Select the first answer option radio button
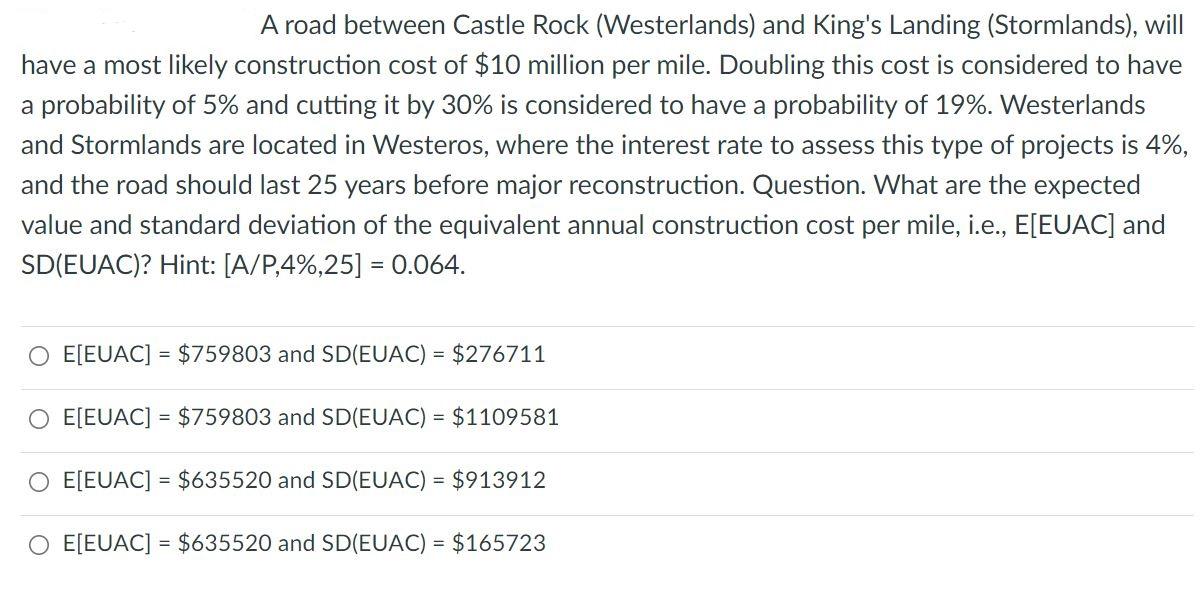Image resolution: width=1202 pixels, height=596 pixels. (39, 353)
